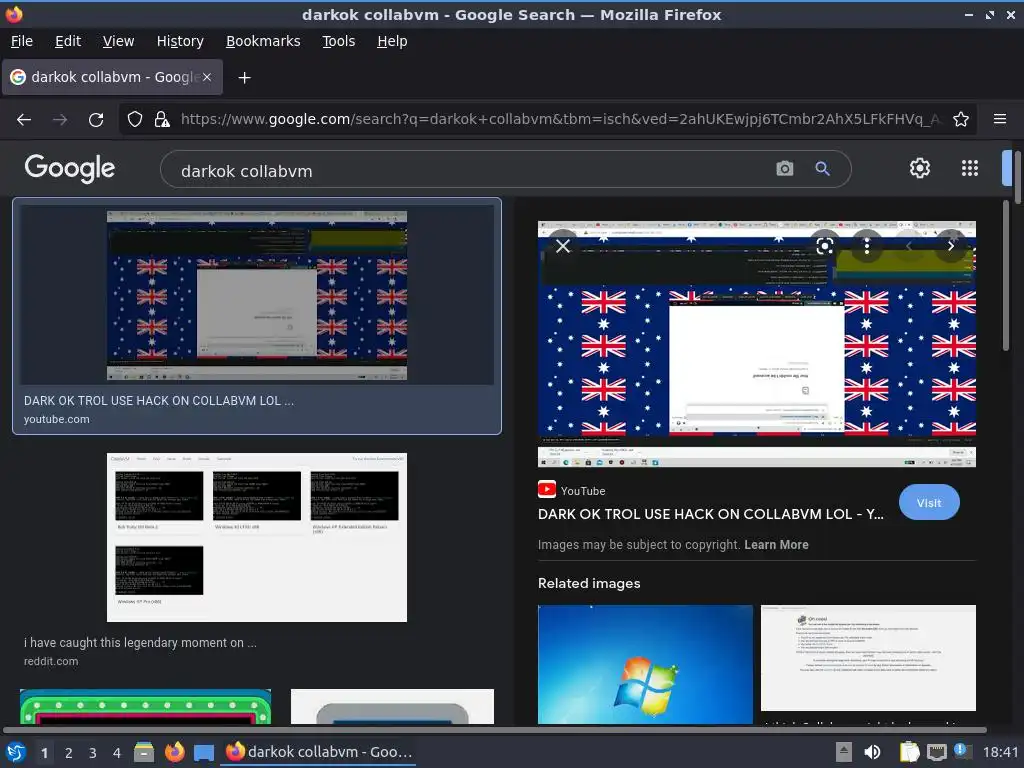Switch to workspace 2
Viewport: 1024px width, 768px height.
[x=69, y=753]
